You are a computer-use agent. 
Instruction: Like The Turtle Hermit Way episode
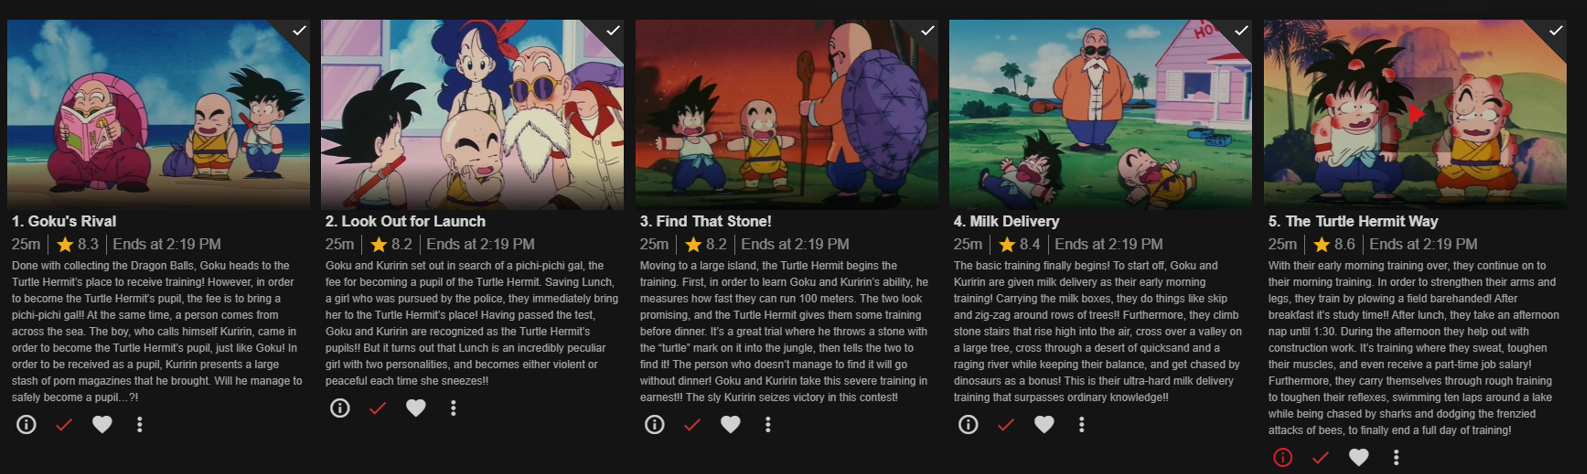pyautogui.click(x=1358, y=457)
